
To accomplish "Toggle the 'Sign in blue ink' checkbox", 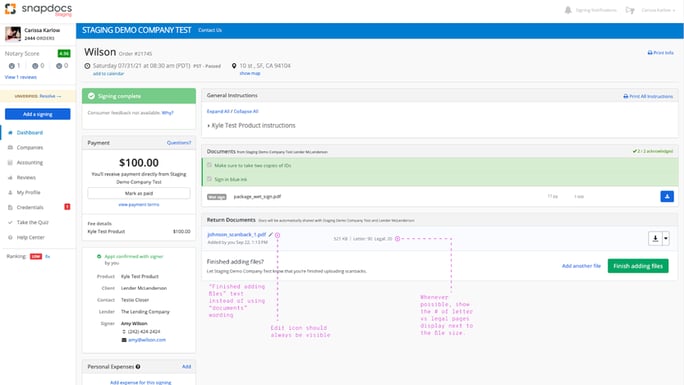I will pyautogui.click(x=209, y=179).
